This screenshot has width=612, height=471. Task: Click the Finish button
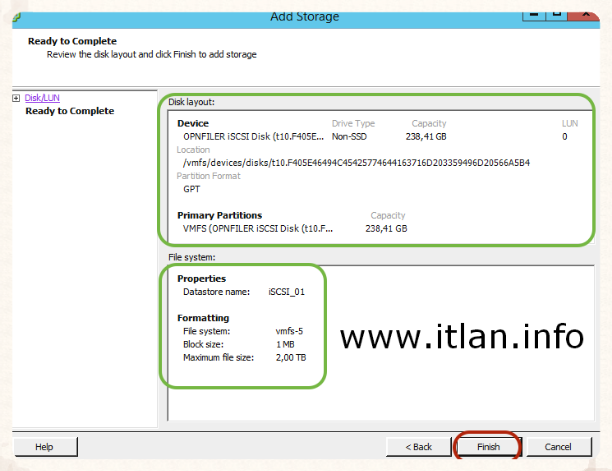point(487,446)
